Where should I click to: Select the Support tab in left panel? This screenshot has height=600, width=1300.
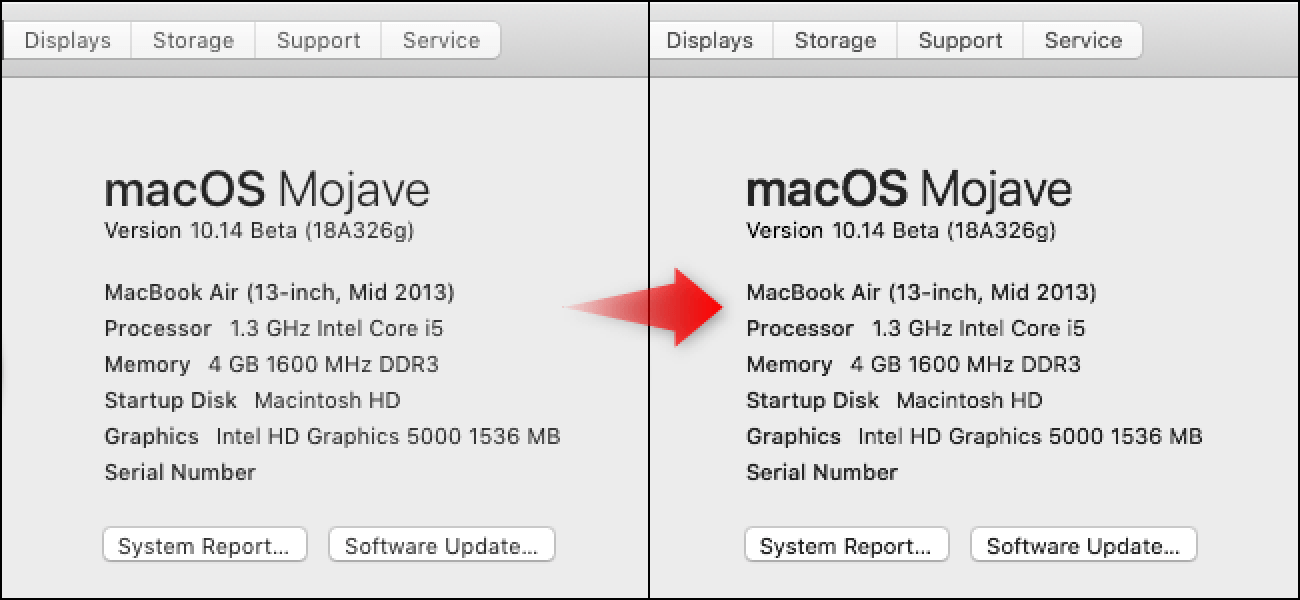pos(318,41)
